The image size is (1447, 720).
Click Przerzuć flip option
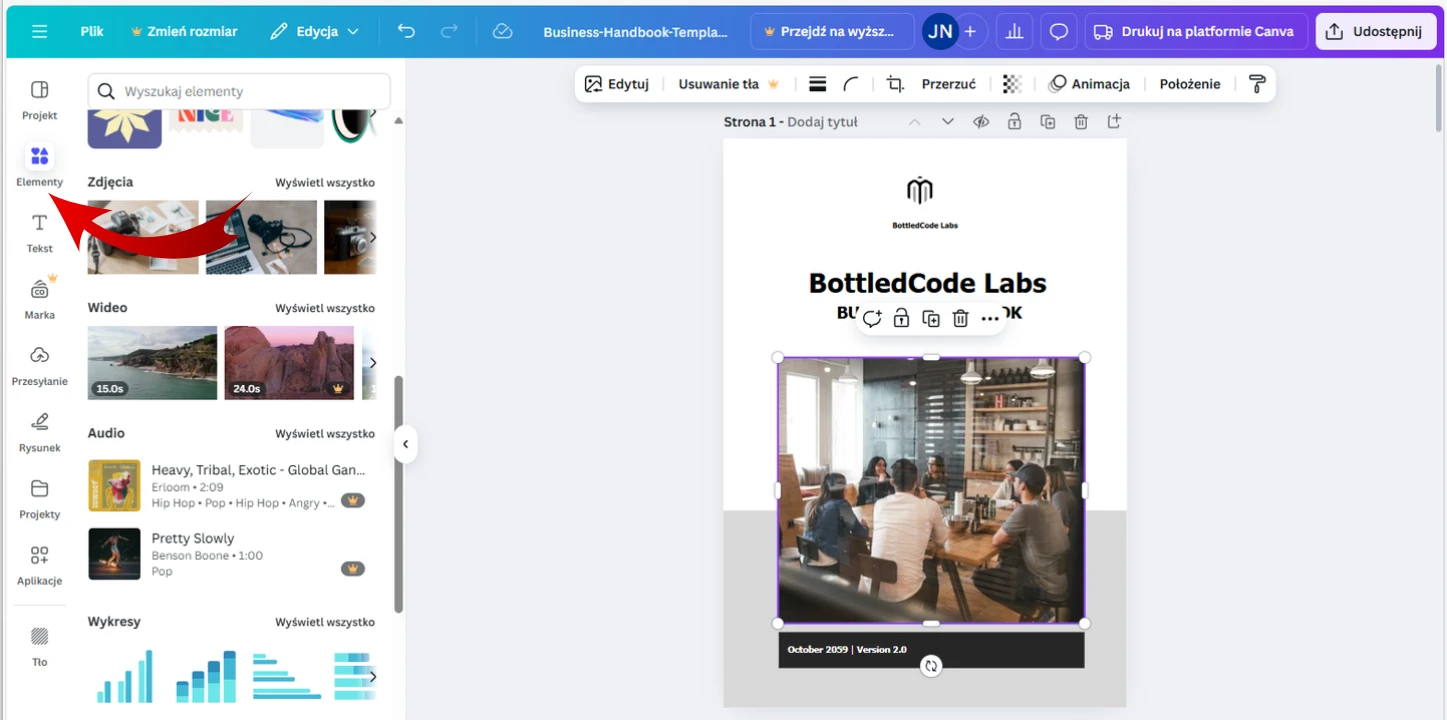click(x=949, y=84)
